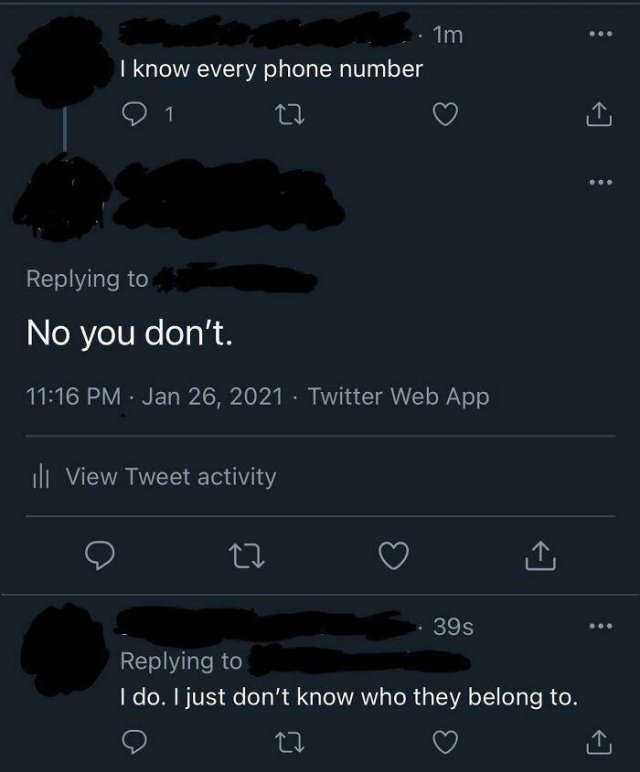Click the Twitter Web App source label
Viewport: 640px width, 772px height.
coord(399,397)
